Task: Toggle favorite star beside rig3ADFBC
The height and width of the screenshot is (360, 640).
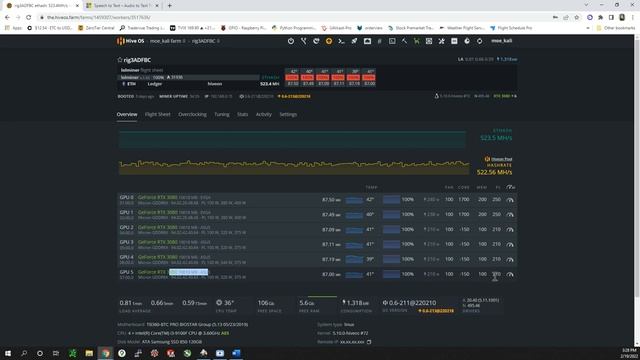Action: 120,60
